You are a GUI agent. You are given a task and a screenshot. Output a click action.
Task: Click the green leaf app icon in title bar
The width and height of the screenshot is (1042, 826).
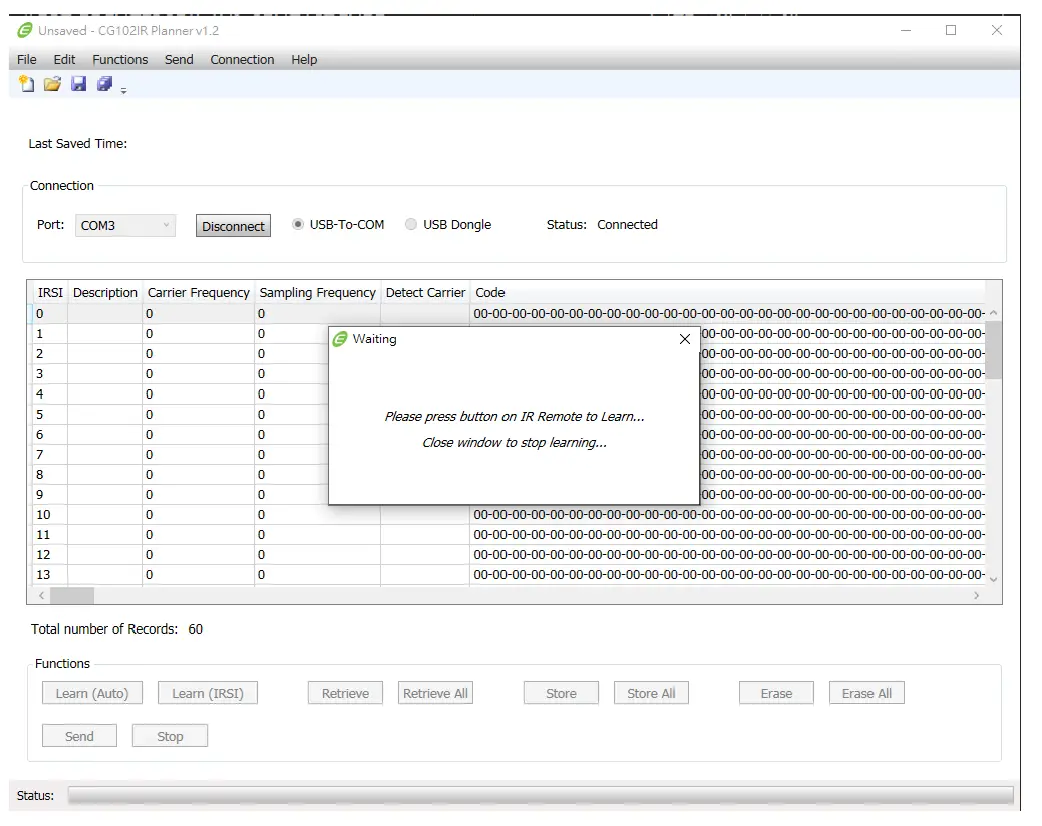click(x=25, y=30)
